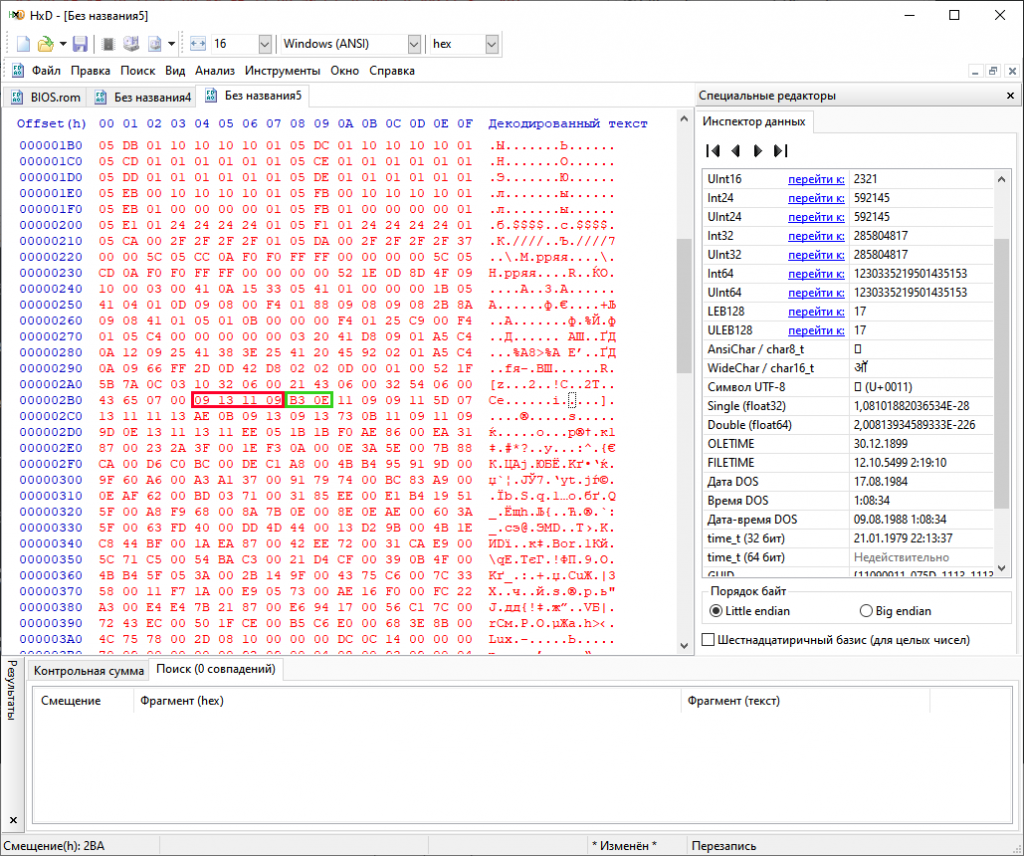This screenshot has height=856, width=1024.
Task: Click the hex view scrollbar up arrow
Action: (x=684, y=119)
